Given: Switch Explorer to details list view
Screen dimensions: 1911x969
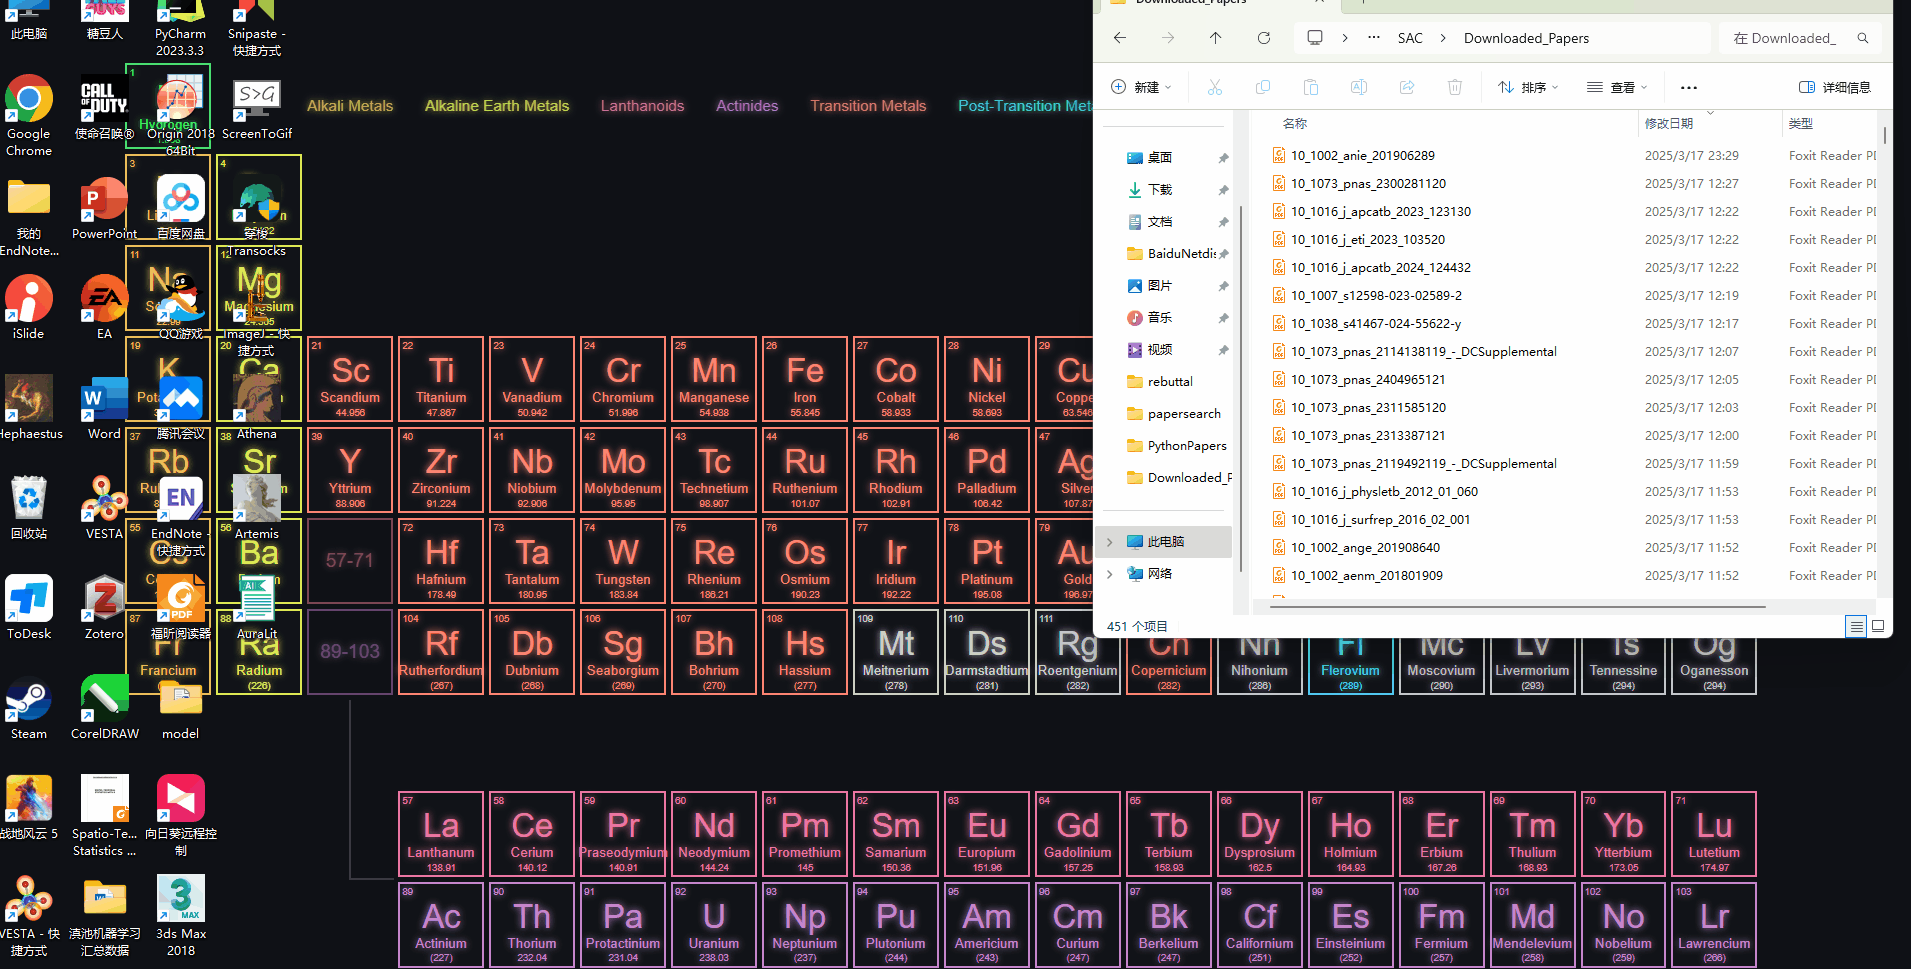Looking at the screenshot, I should point(1857,626).
